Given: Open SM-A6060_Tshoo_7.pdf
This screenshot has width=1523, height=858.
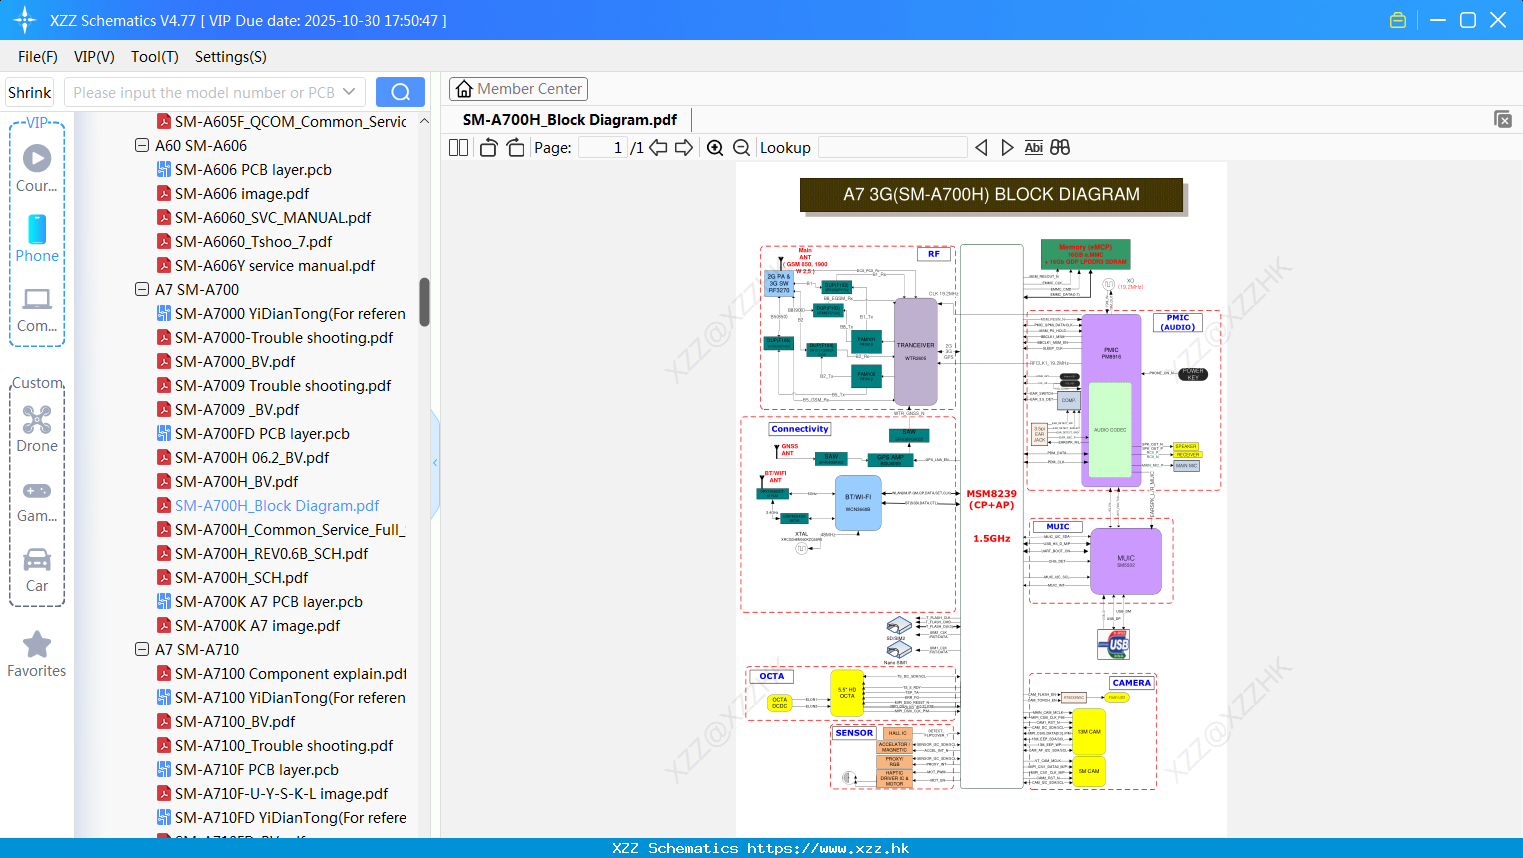Looking at the screenshot, I should (x=253, y=241).
